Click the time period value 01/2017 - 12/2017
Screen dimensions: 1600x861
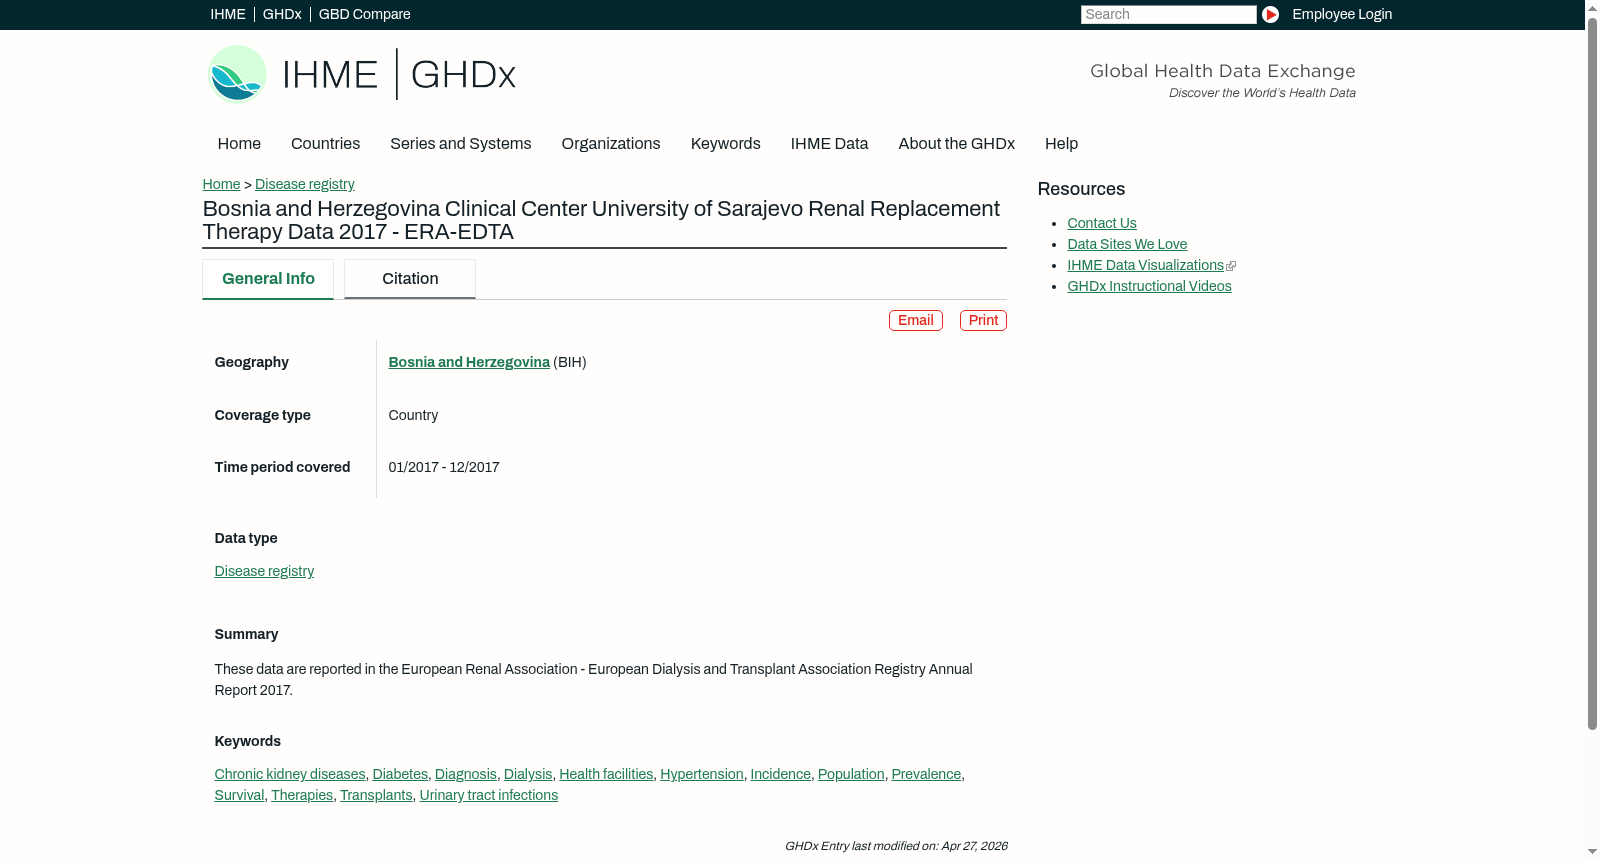pyautogui.click(x=444, y=468)
